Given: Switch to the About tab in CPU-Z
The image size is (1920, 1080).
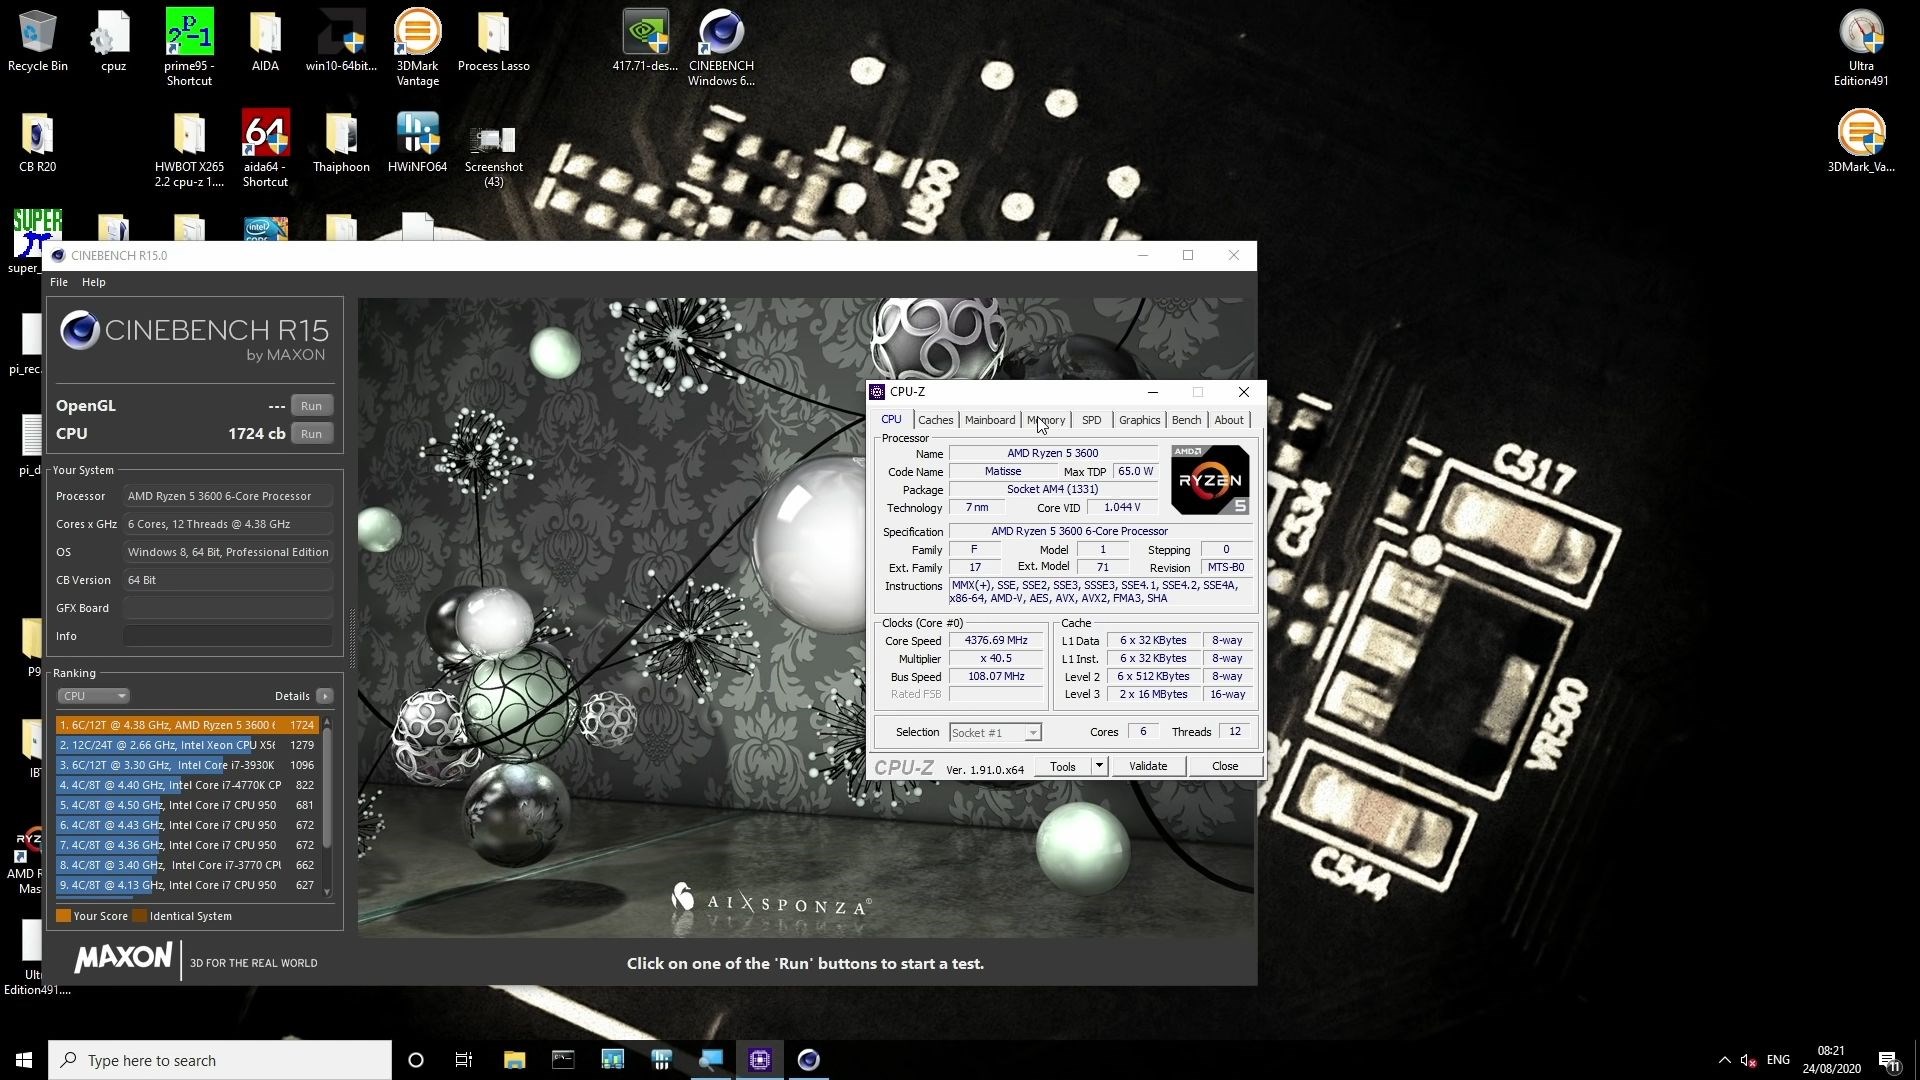Looking at the screenshot, I should point(1229,420).
